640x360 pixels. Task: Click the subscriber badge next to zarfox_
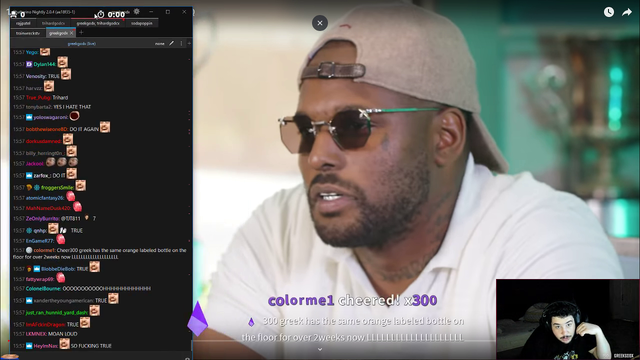pyautogui.click(x=29, y=176)
